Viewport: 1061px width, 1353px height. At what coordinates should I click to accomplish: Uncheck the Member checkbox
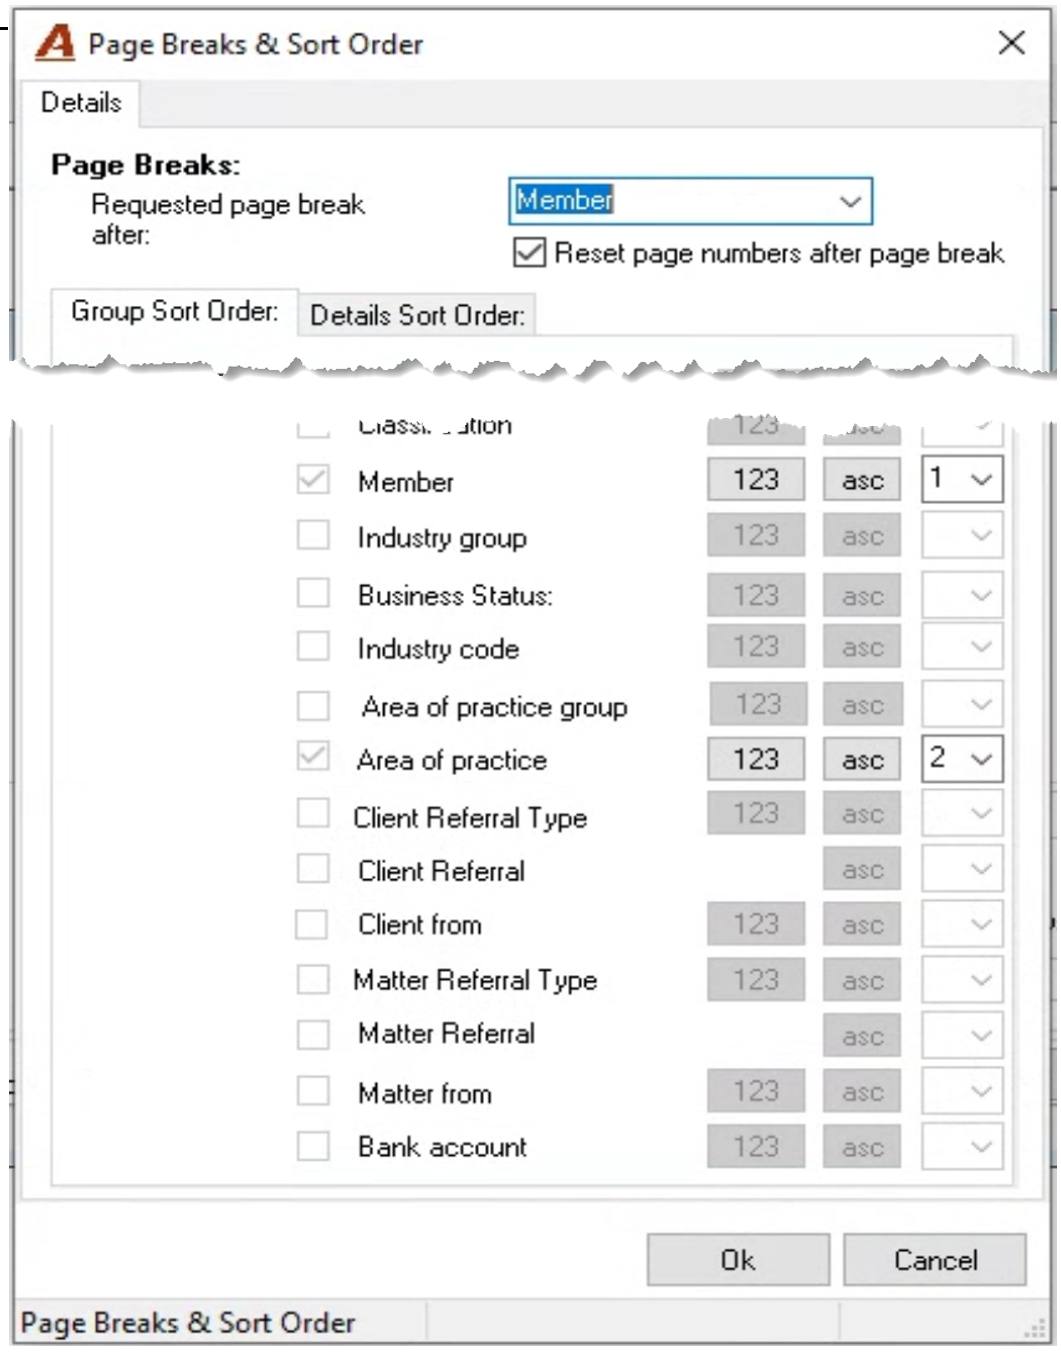coord(313,480)
